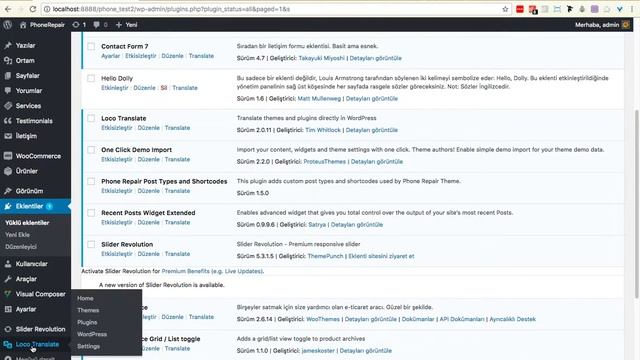Image resolution: width=640 pixels, height=360 pixels.
Task: Click the page vertical scrollbar
Action: pos(637,204)
